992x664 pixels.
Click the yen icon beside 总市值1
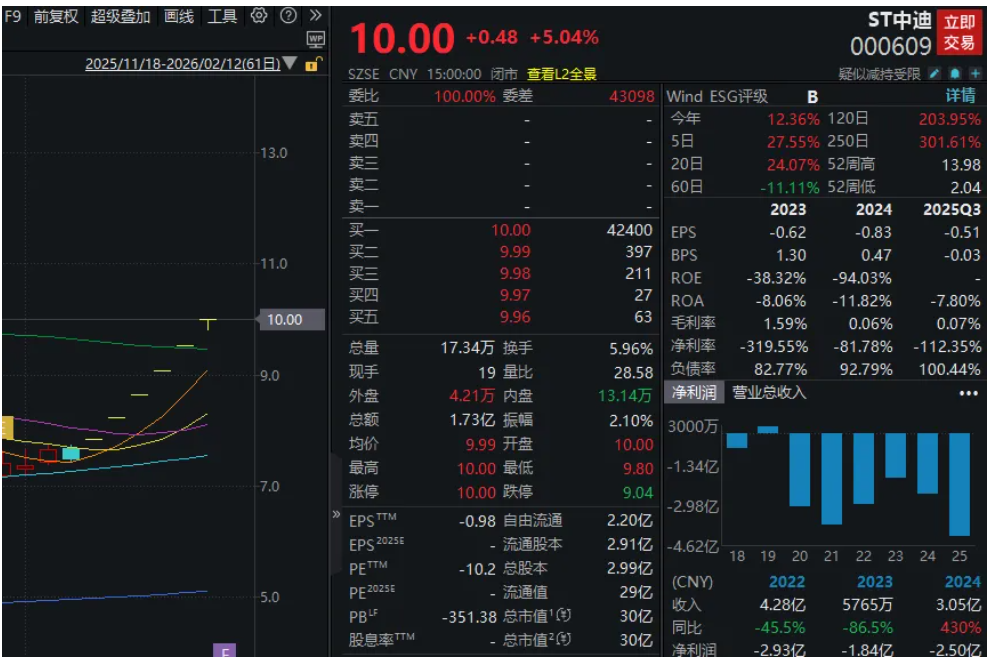tap(564, 616)
